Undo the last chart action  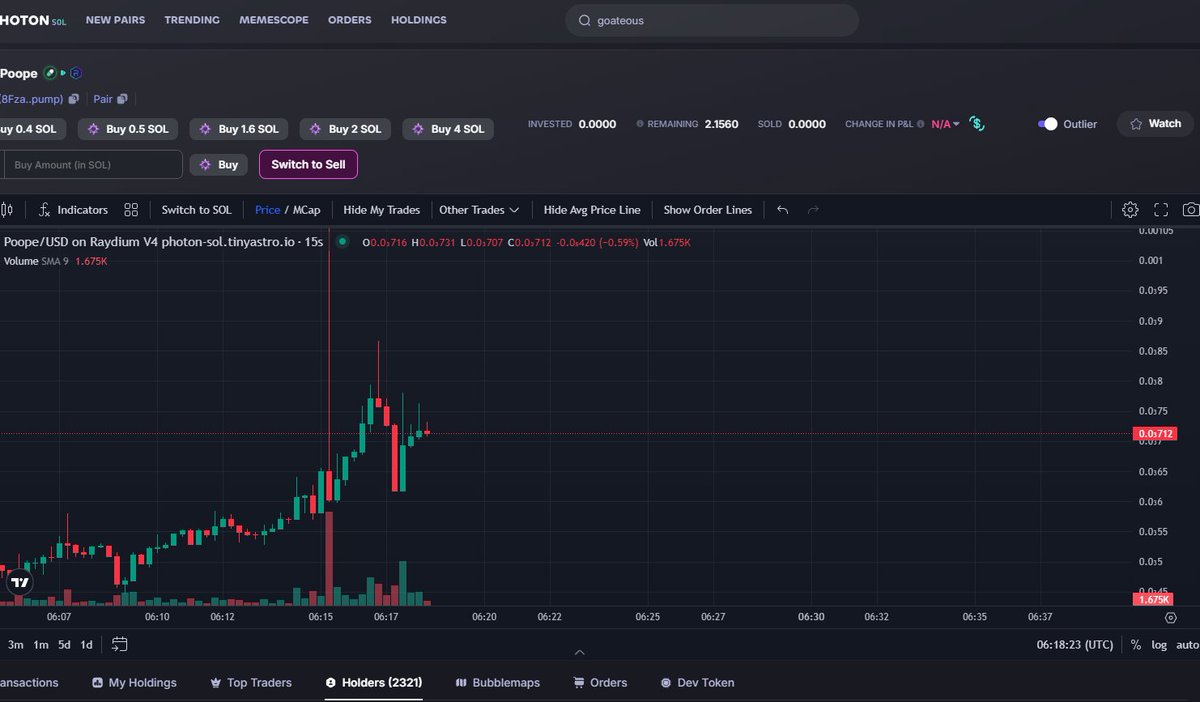pos(783,210)
